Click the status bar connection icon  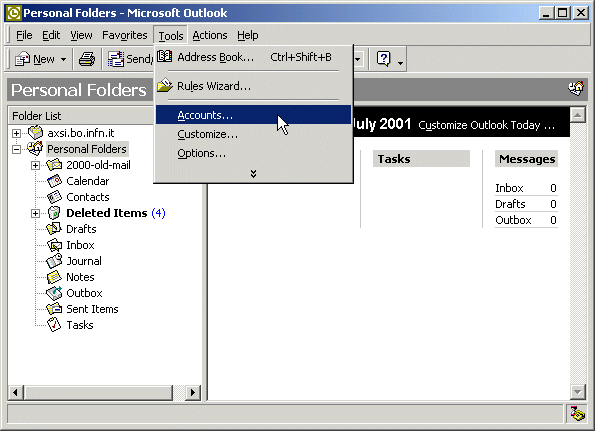point(577,413)
